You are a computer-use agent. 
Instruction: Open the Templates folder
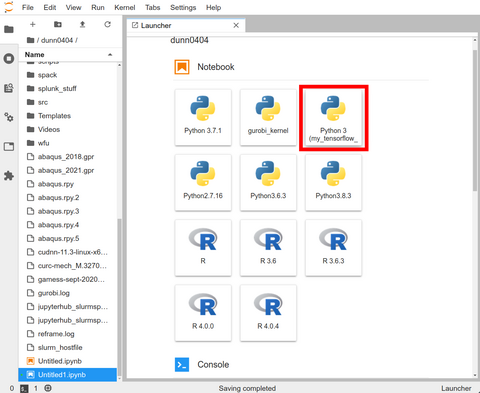[x=68, y=116]
